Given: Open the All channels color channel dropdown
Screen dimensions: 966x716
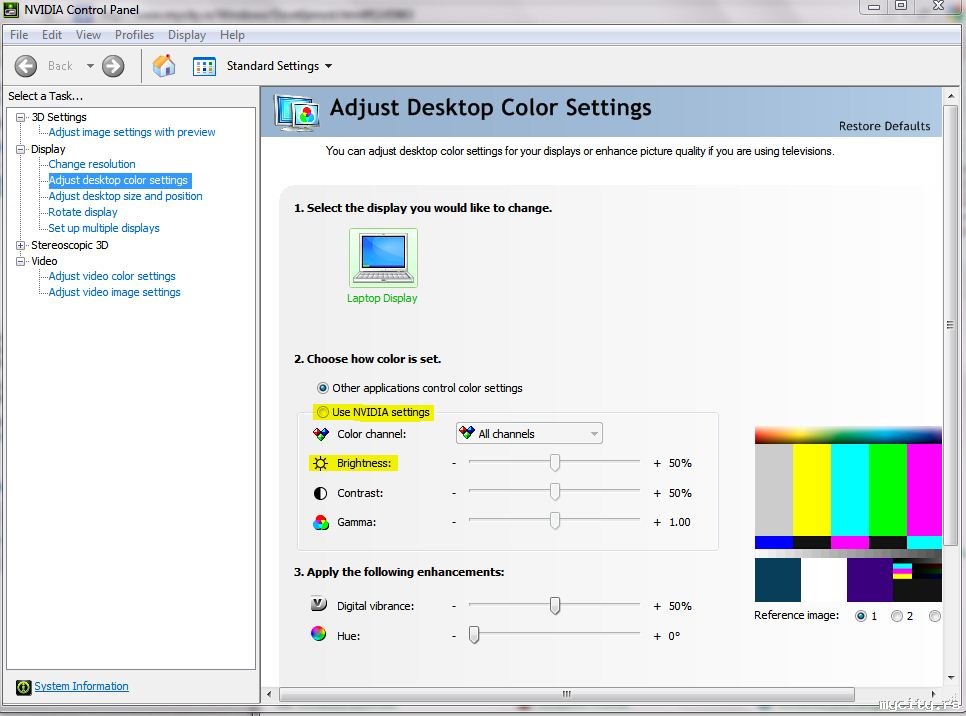Looking at the screenshot, I should [529, 434].
